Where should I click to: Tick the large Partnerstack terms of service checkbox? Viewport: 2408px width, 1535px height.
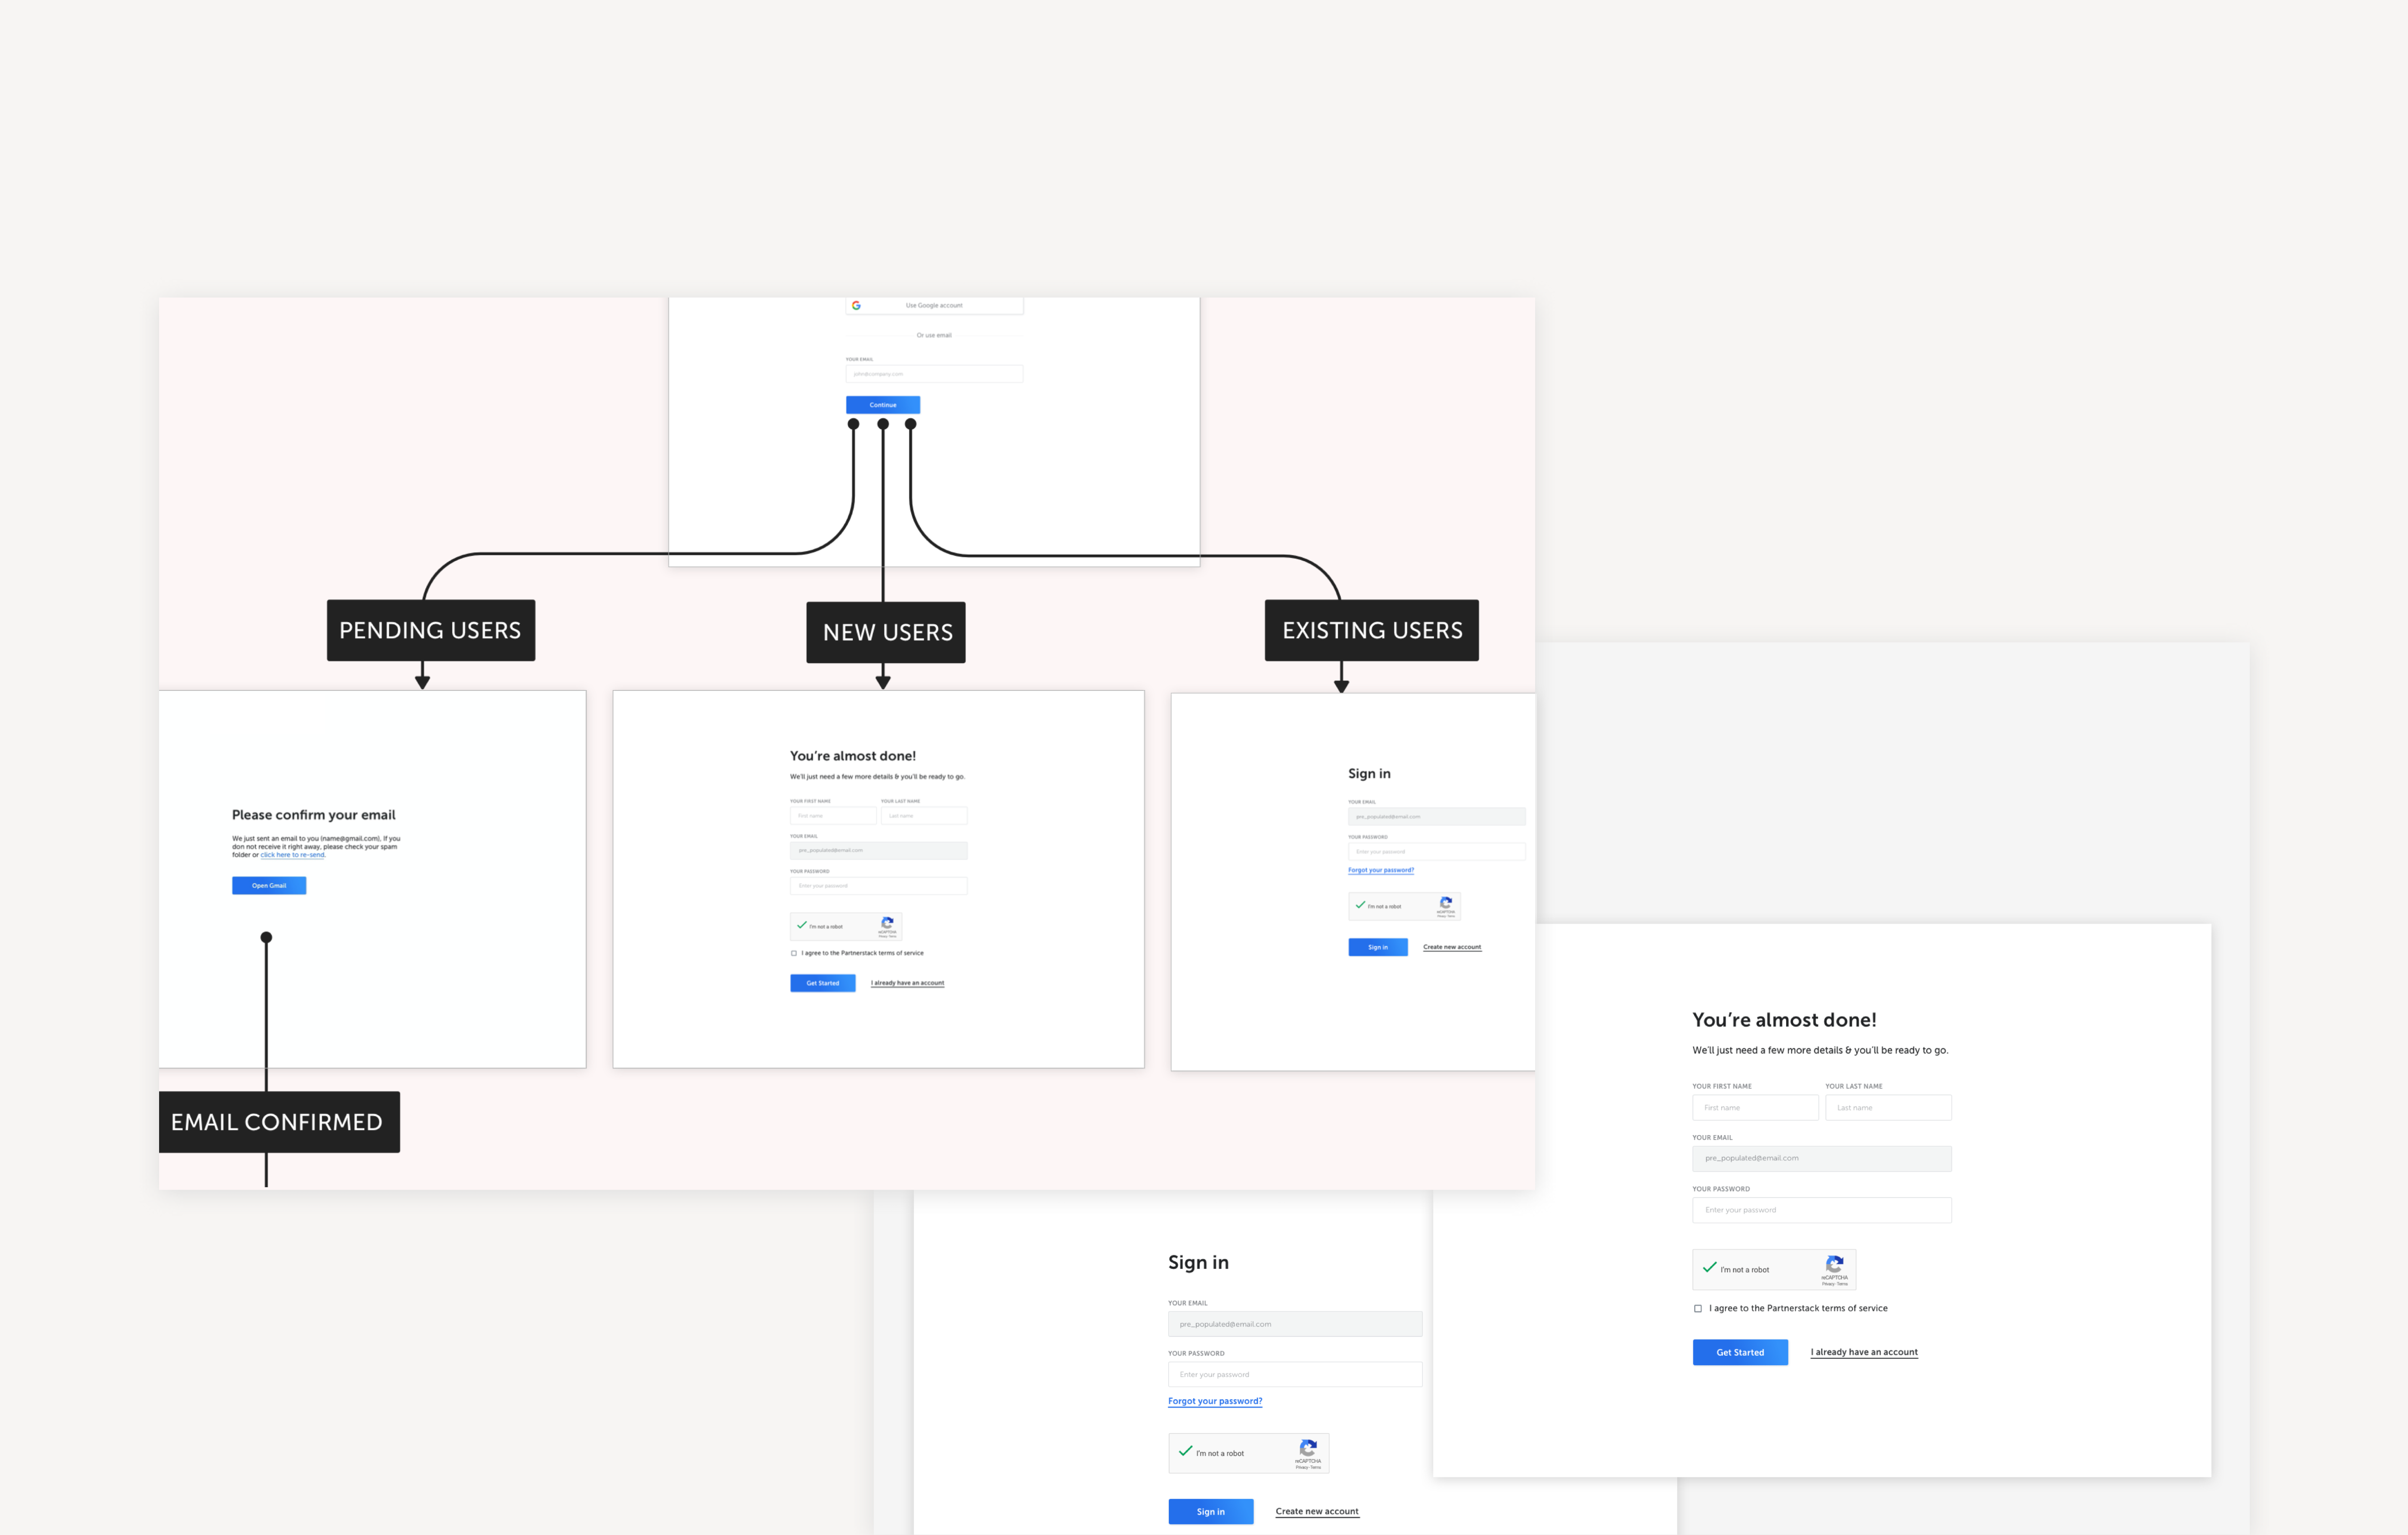(1698, 1308)
